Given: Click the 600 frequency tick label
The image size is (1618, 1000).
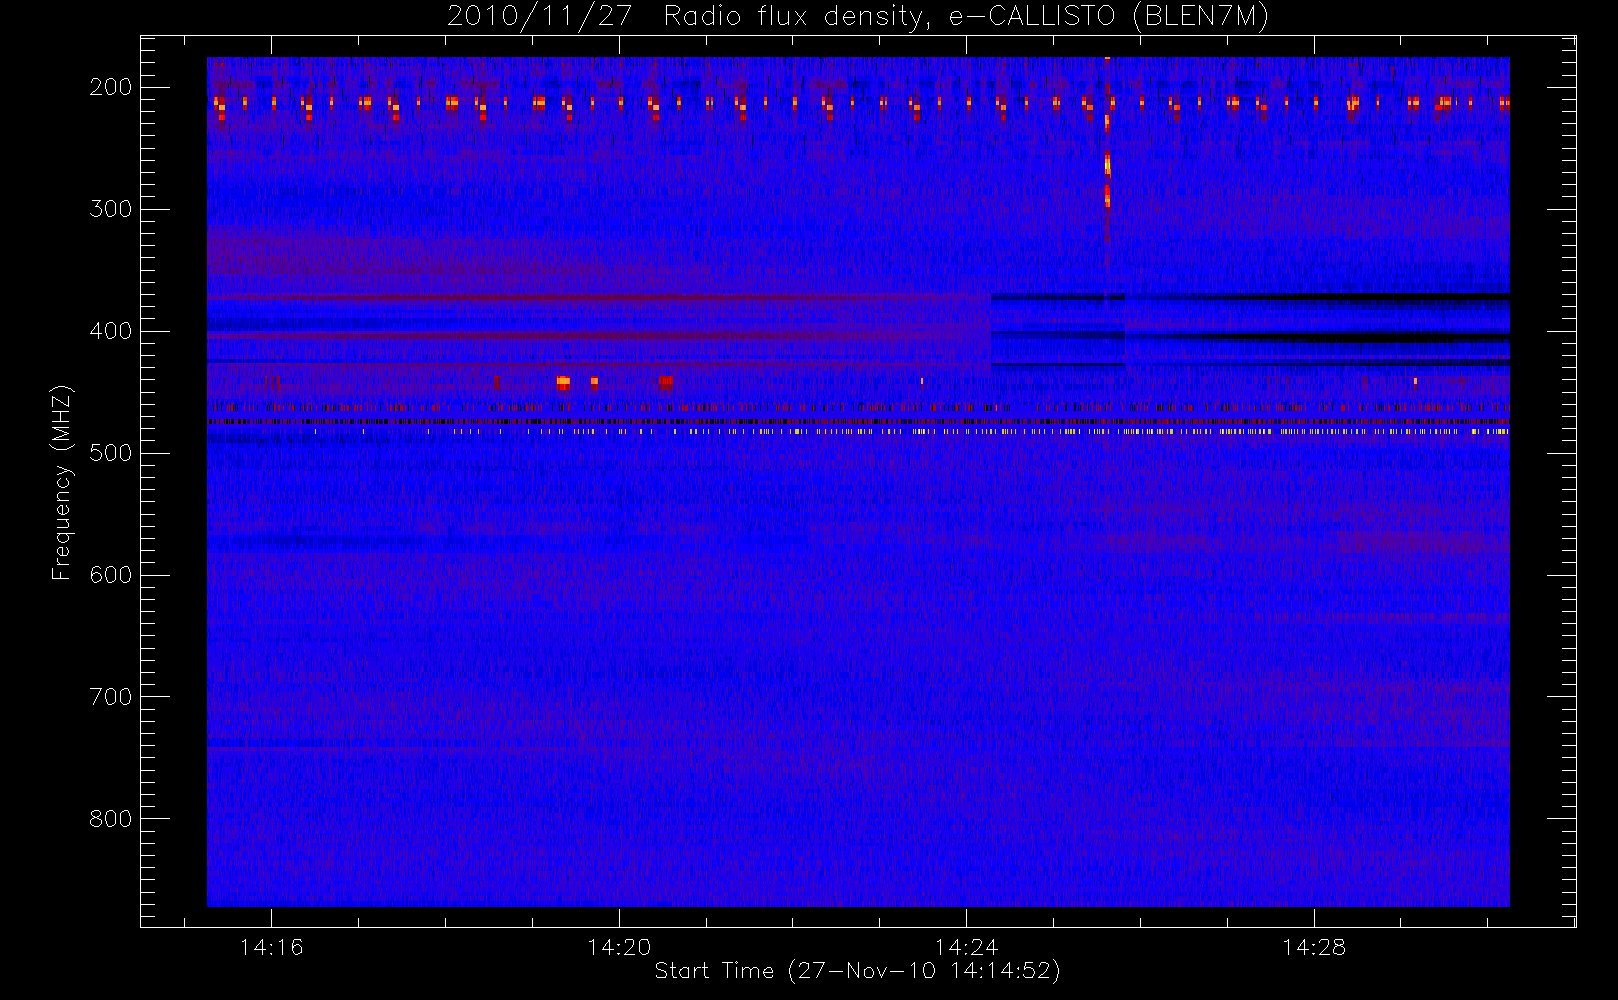Looking at the screenshot, I should (110, 575).
